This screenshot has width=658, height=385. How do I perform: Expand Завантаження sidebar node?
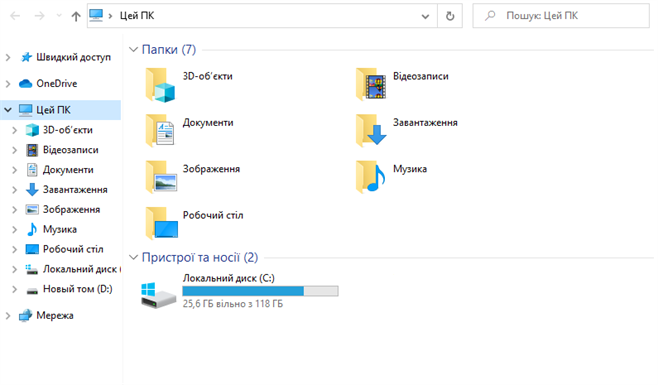coord(14,190)
